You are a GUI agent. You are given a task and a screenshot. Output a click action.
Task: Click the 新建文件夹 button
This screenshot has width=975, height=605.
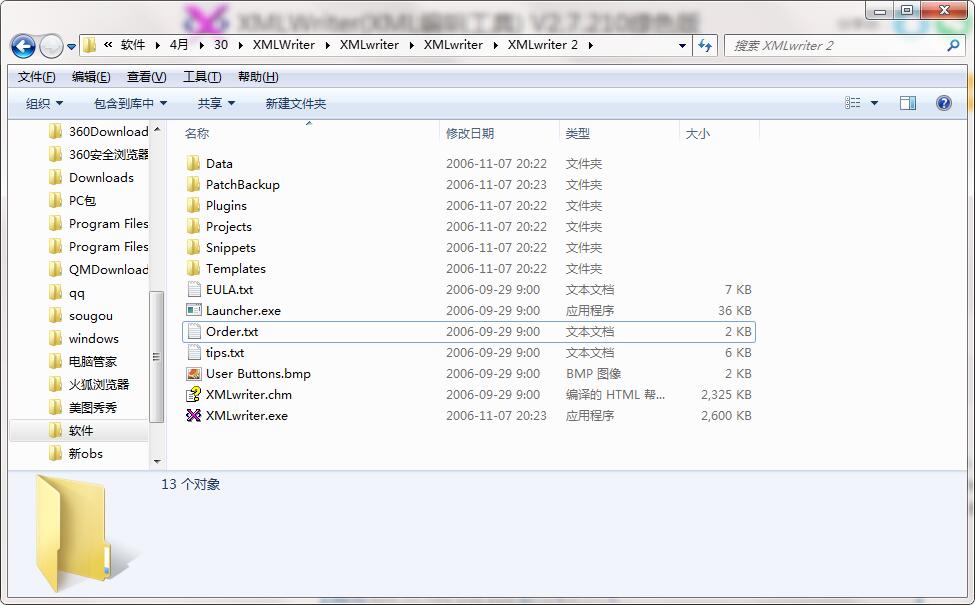(x=295, y=103)
